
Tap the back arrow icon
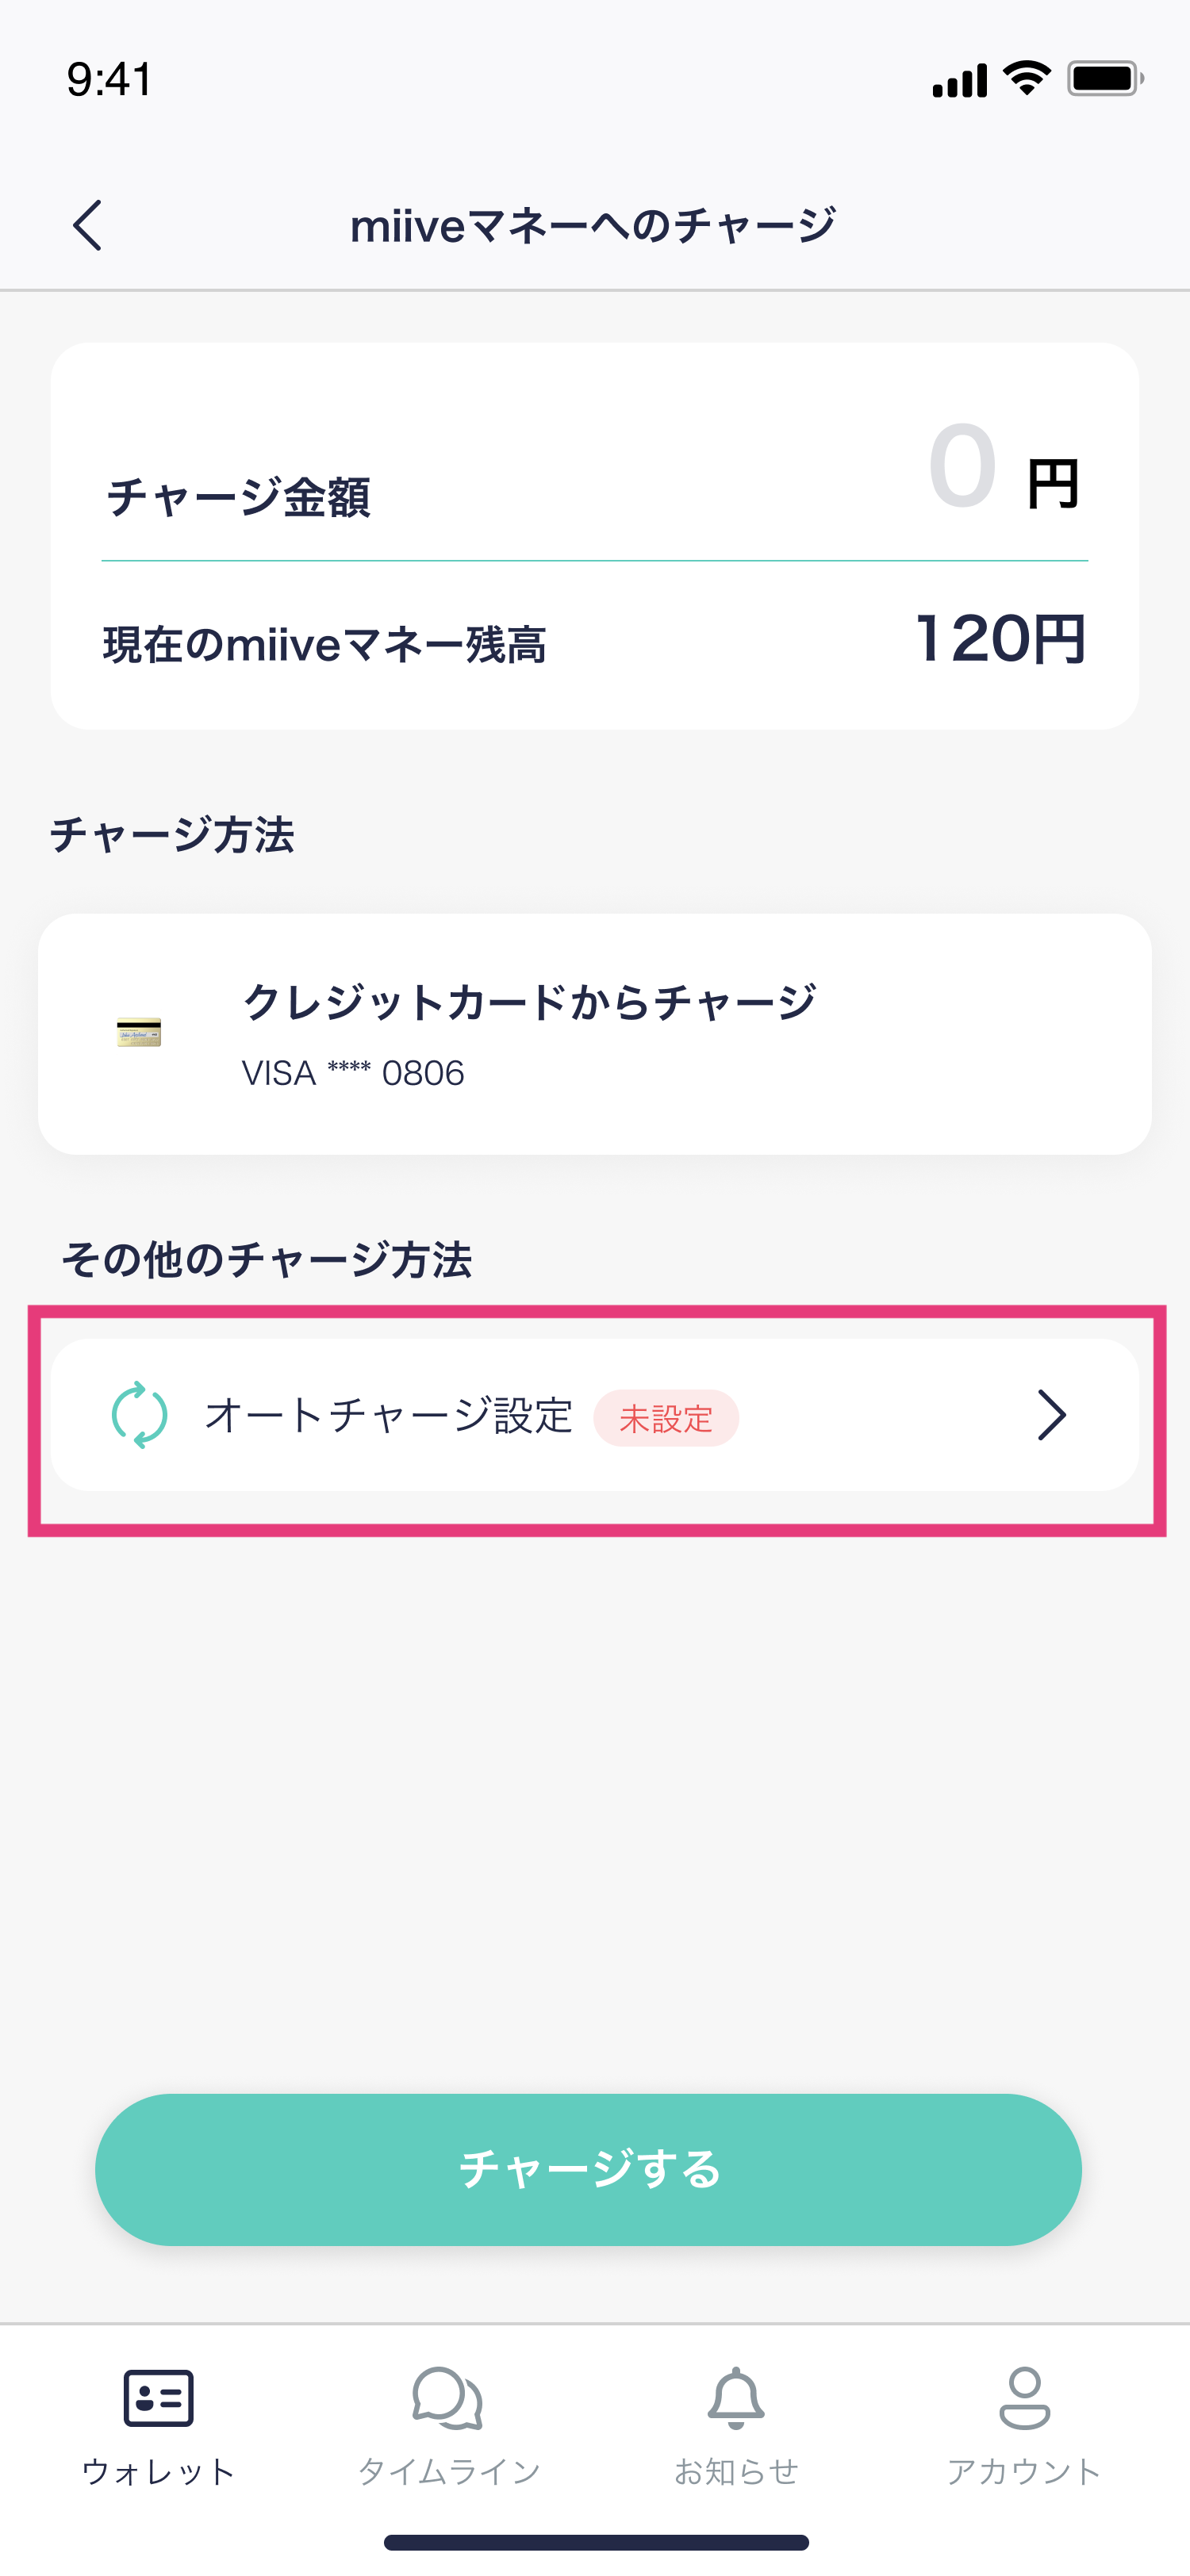tap(88, 225)
